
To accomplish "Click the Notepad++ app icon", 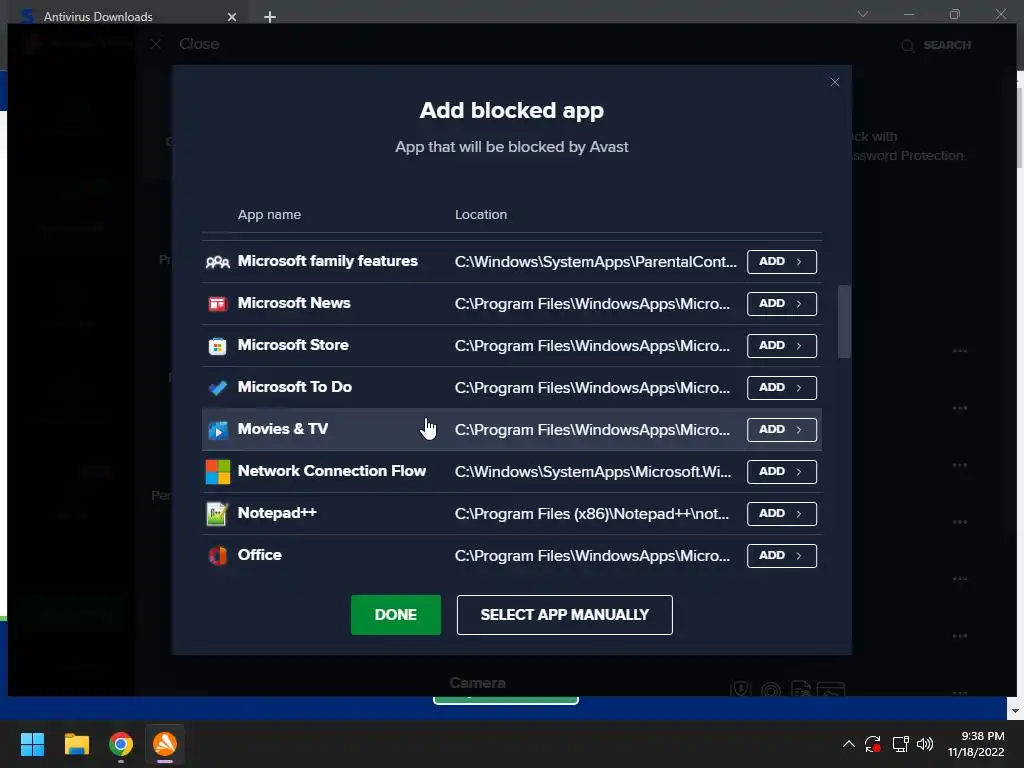I will [217, 514].
